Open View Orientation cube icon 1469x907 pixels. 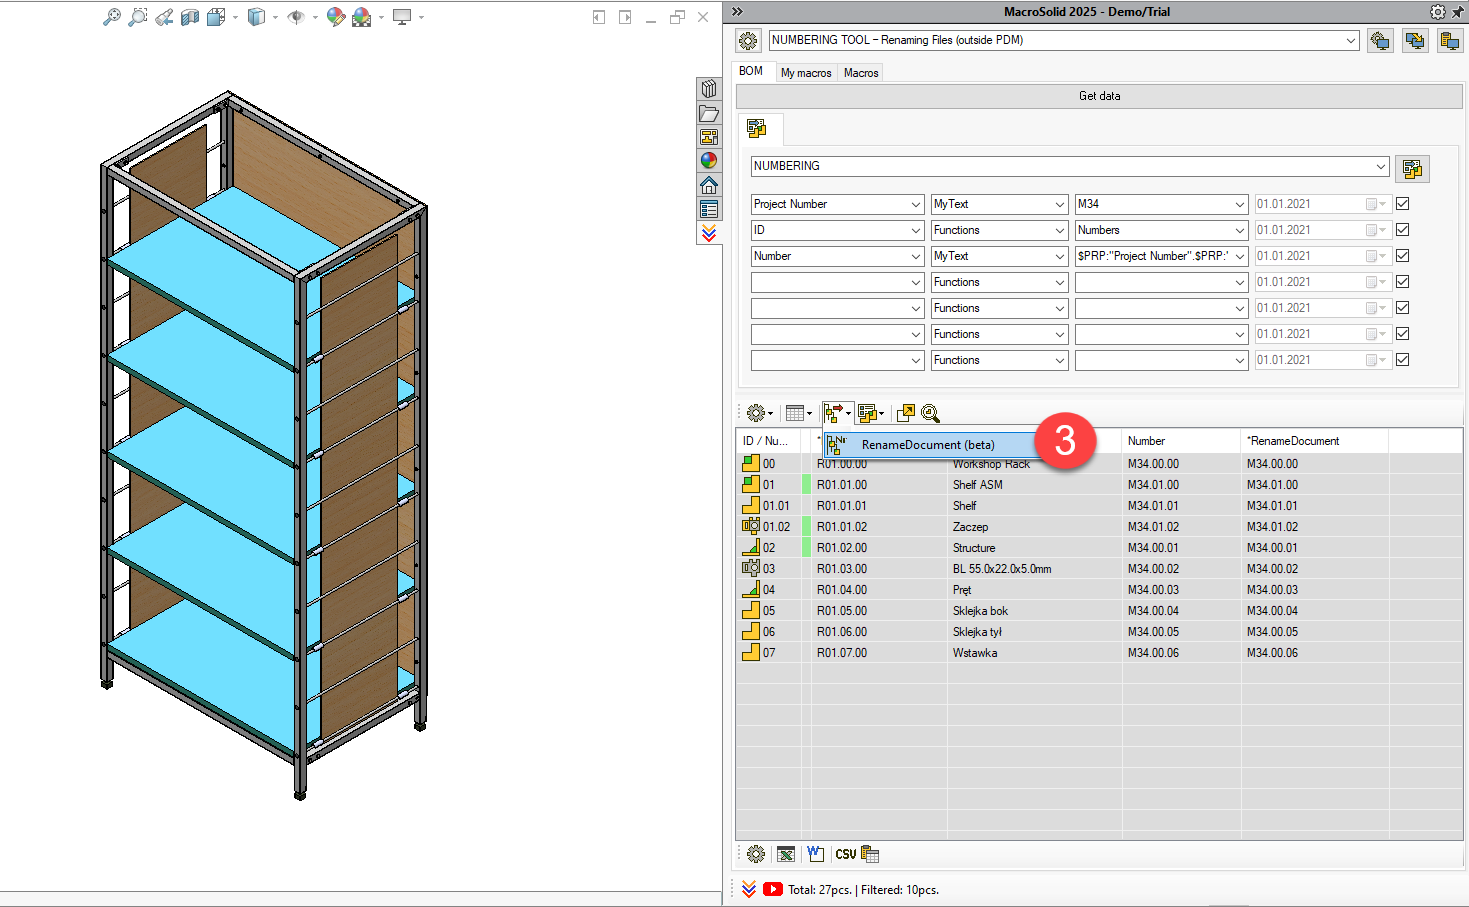click(x=216, y=17)
